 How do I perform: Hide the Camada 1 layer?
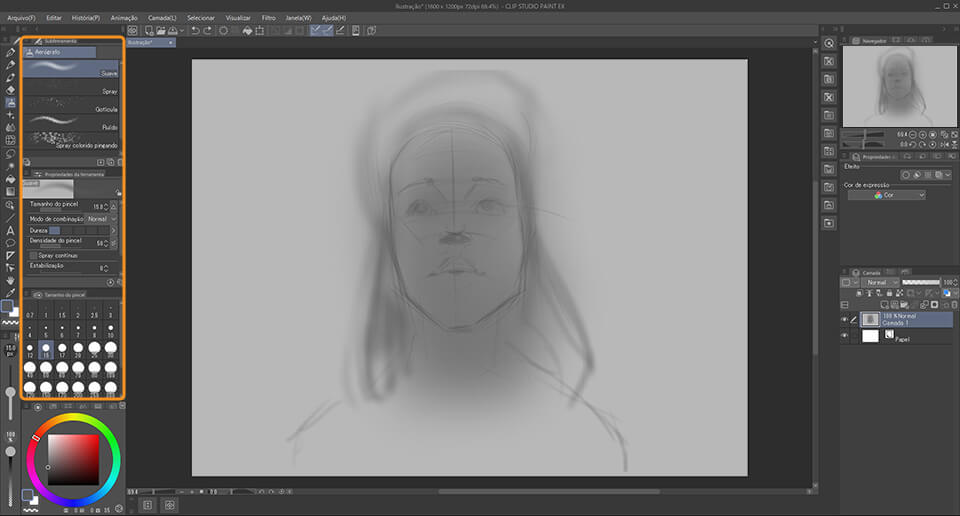(844, 319)
